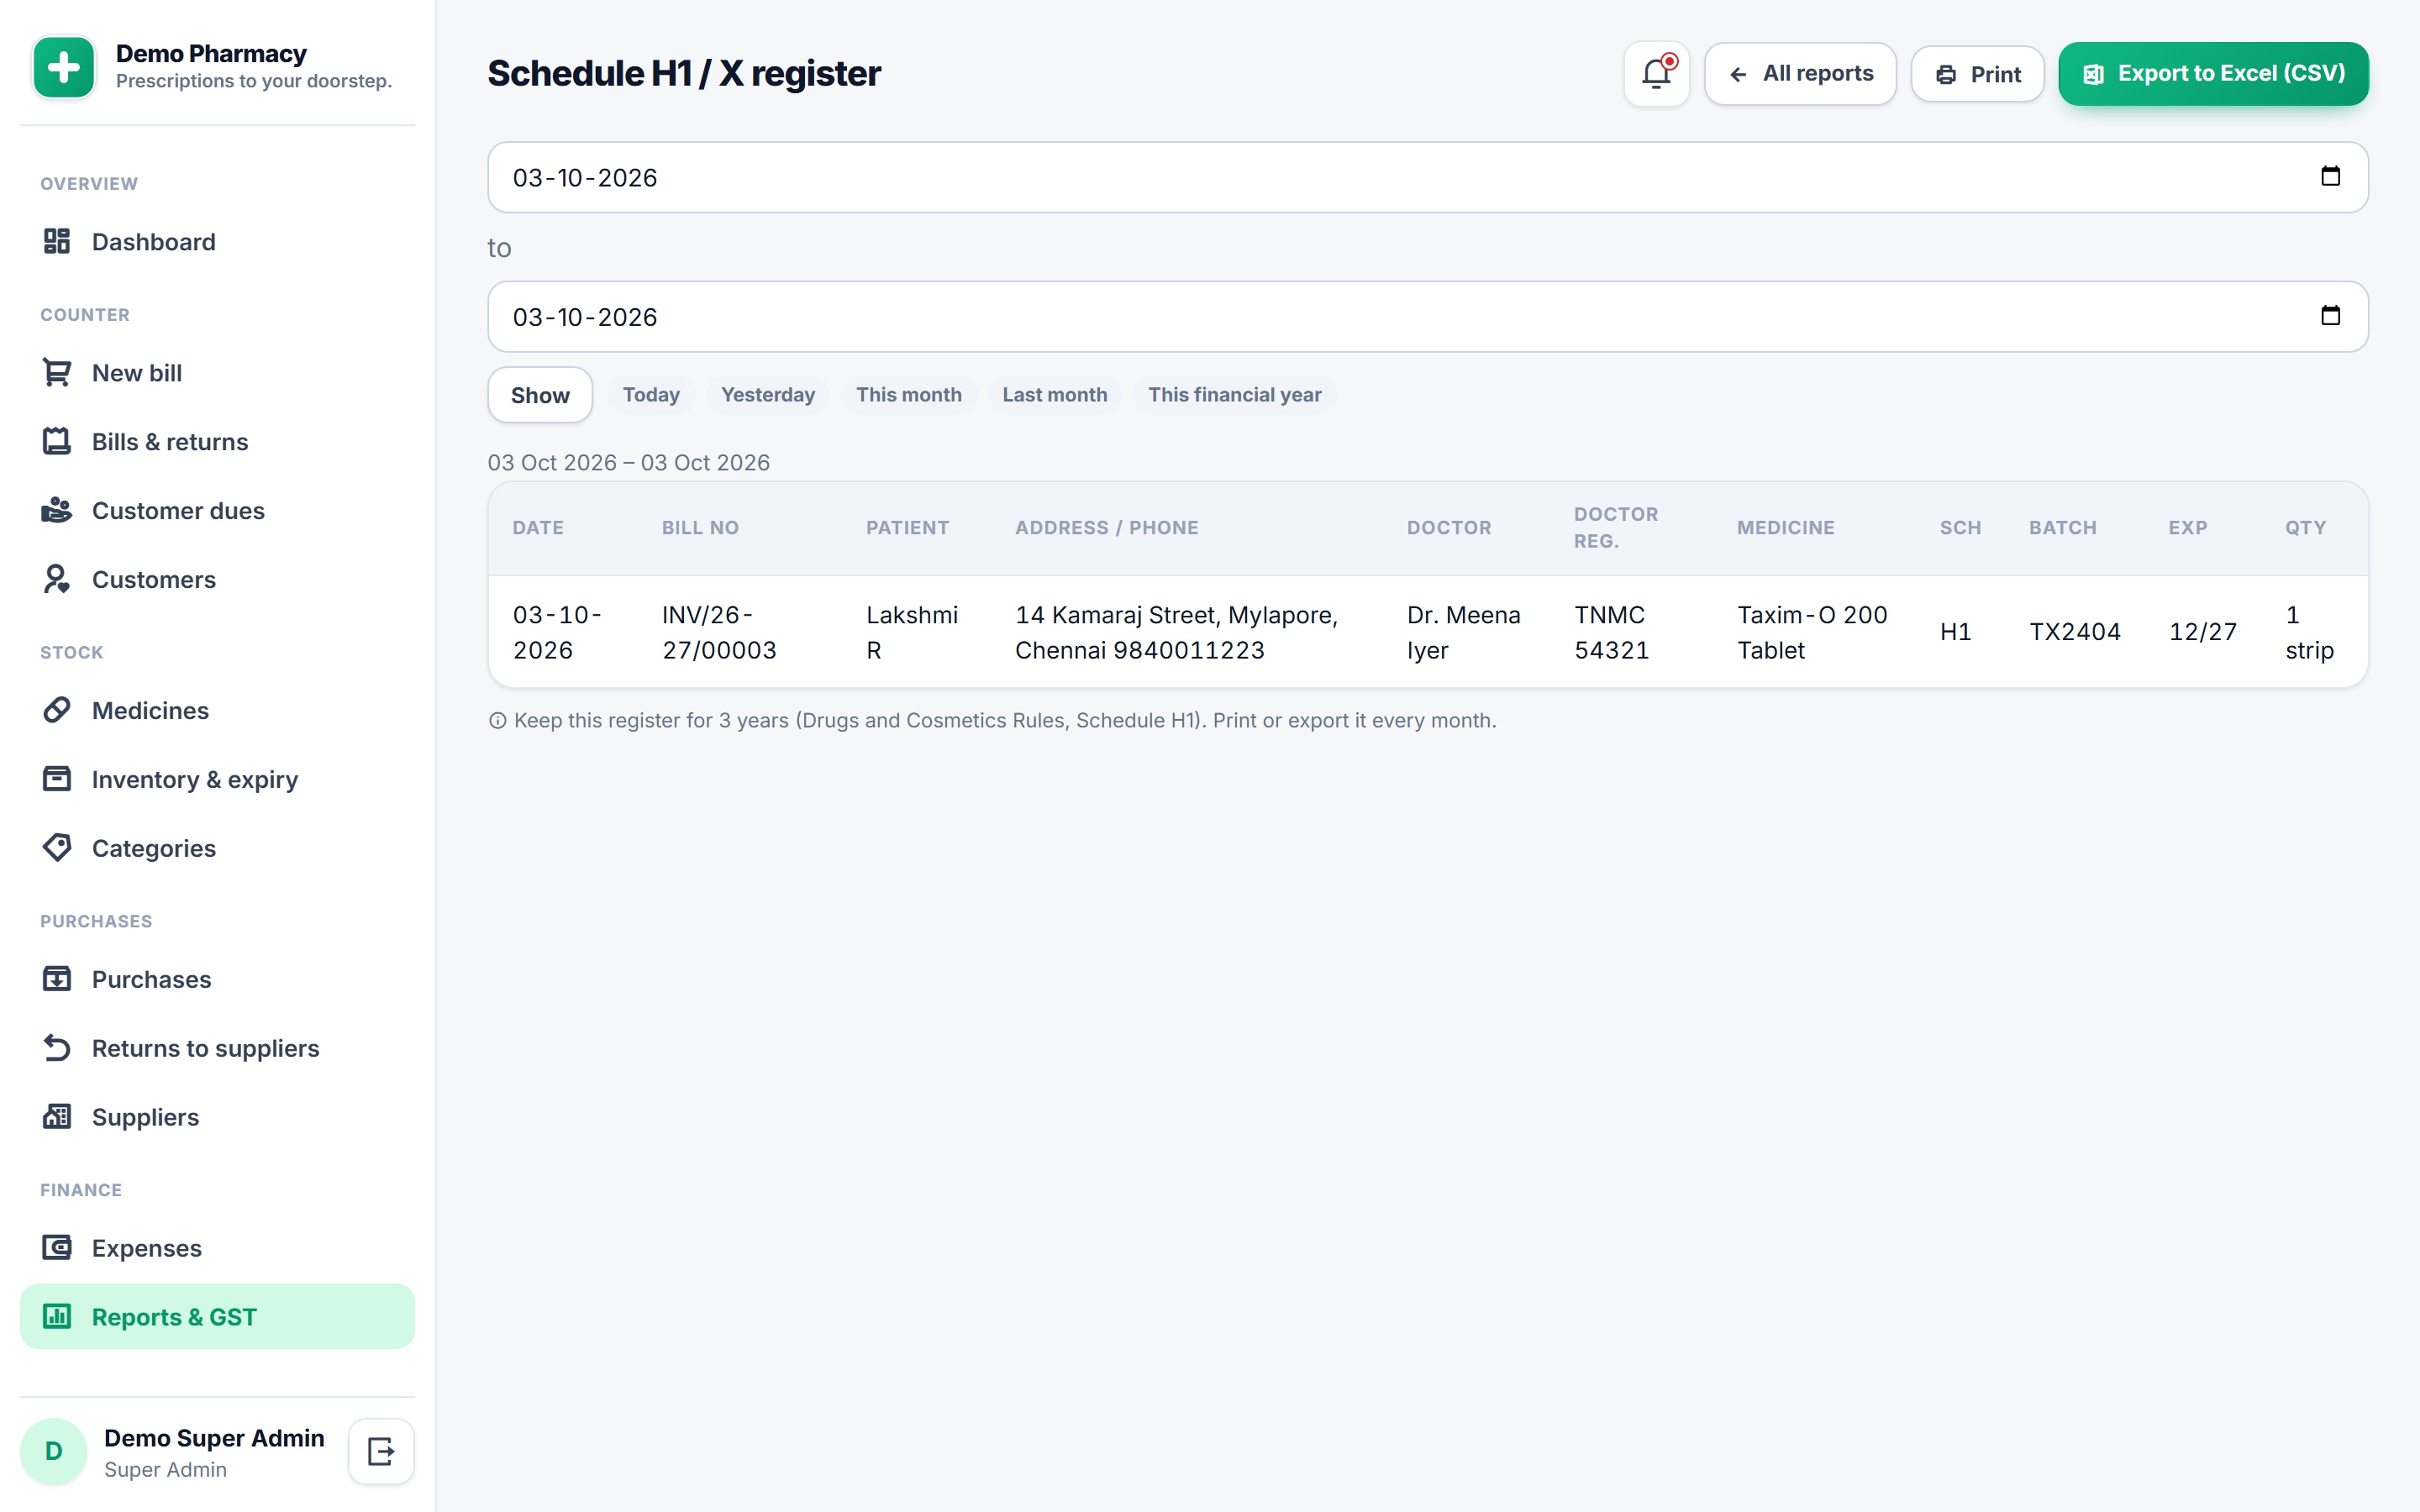Choose the This month range

coord(909,395)
